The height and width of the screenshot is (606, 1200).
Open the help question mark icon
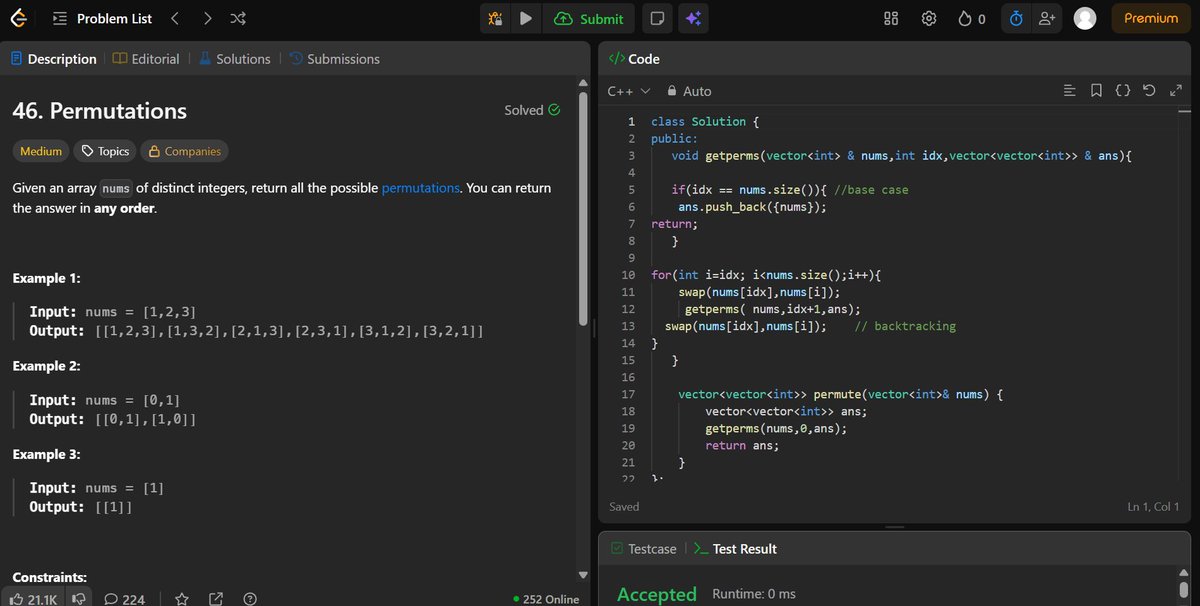(x=250, y=599)
